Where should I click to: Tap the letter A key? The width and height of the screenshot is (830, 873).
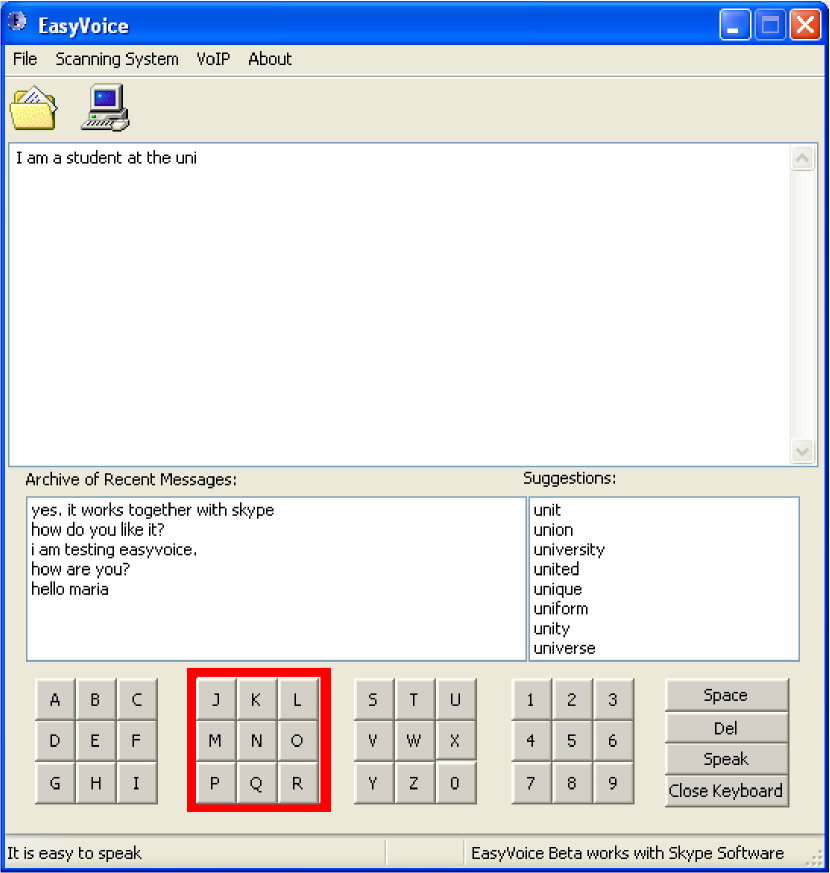55,699
